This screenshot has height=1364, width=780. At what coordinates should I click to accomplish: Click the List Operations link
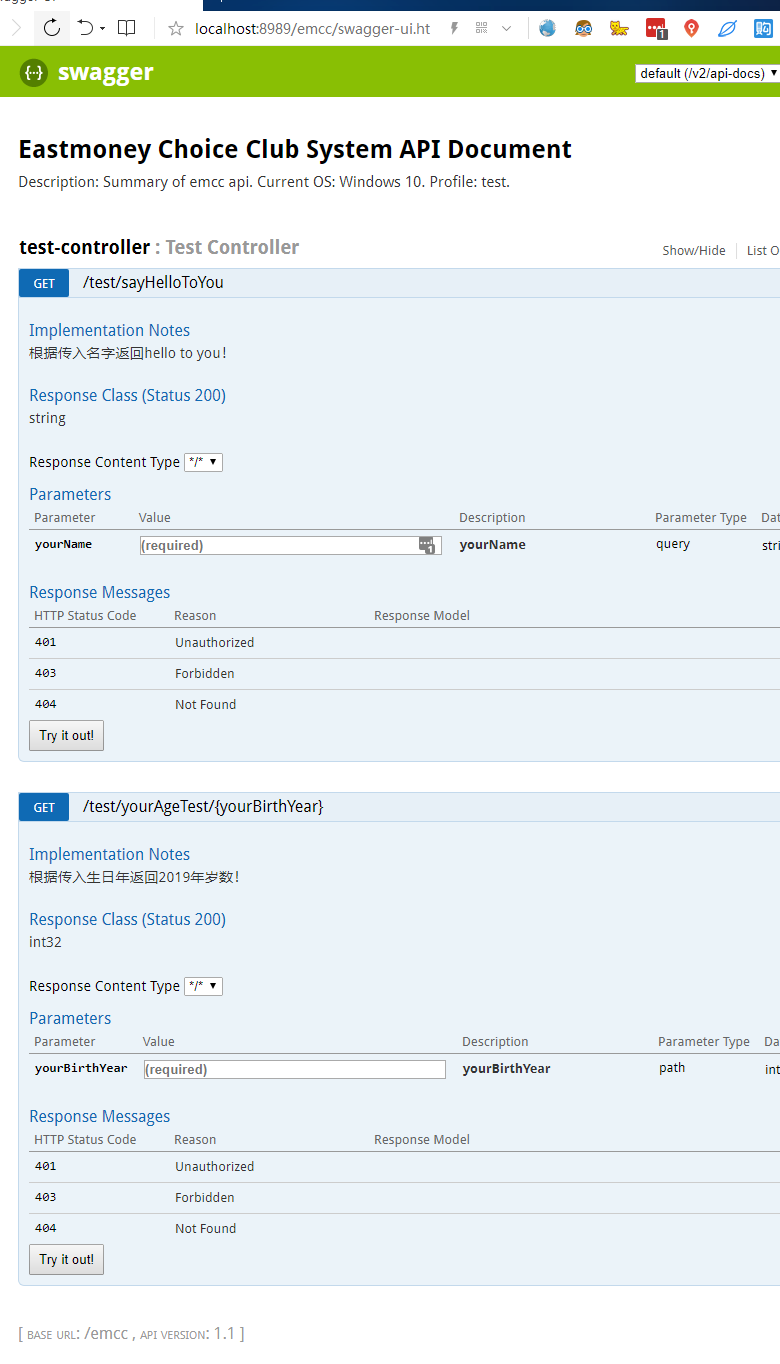tap(763, 250)
